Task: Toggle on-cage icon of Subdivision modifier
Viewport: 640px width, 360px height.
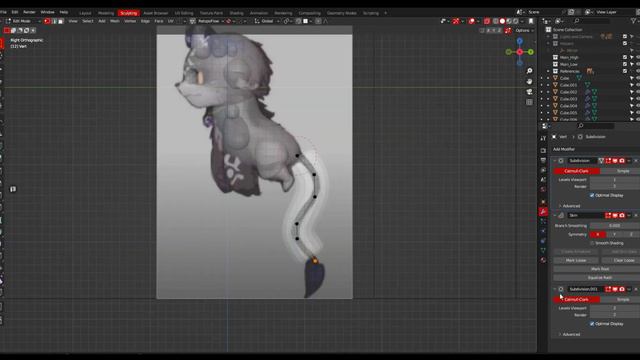Action: pyautogui.click(x=601, y=161)
